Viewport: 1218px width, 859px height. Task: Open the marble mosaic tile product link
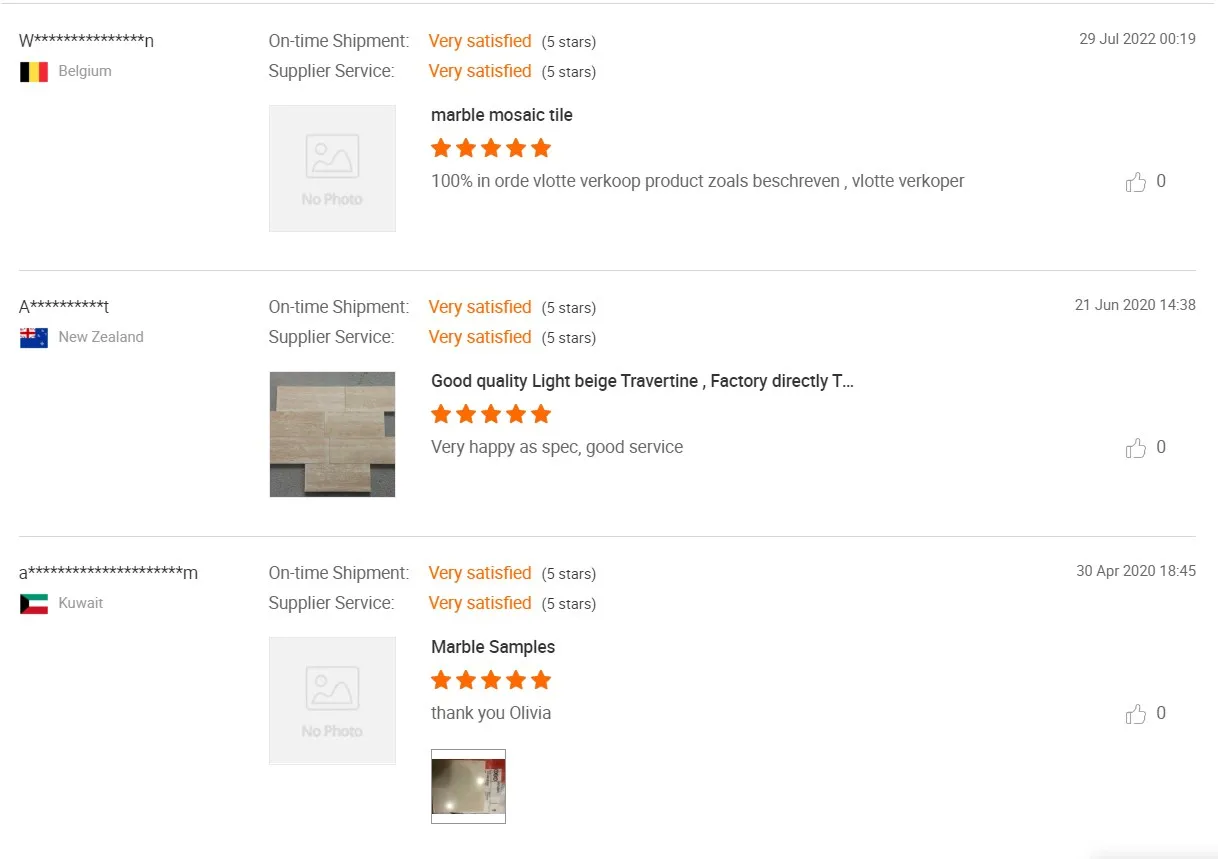click(x=502, y=115)
